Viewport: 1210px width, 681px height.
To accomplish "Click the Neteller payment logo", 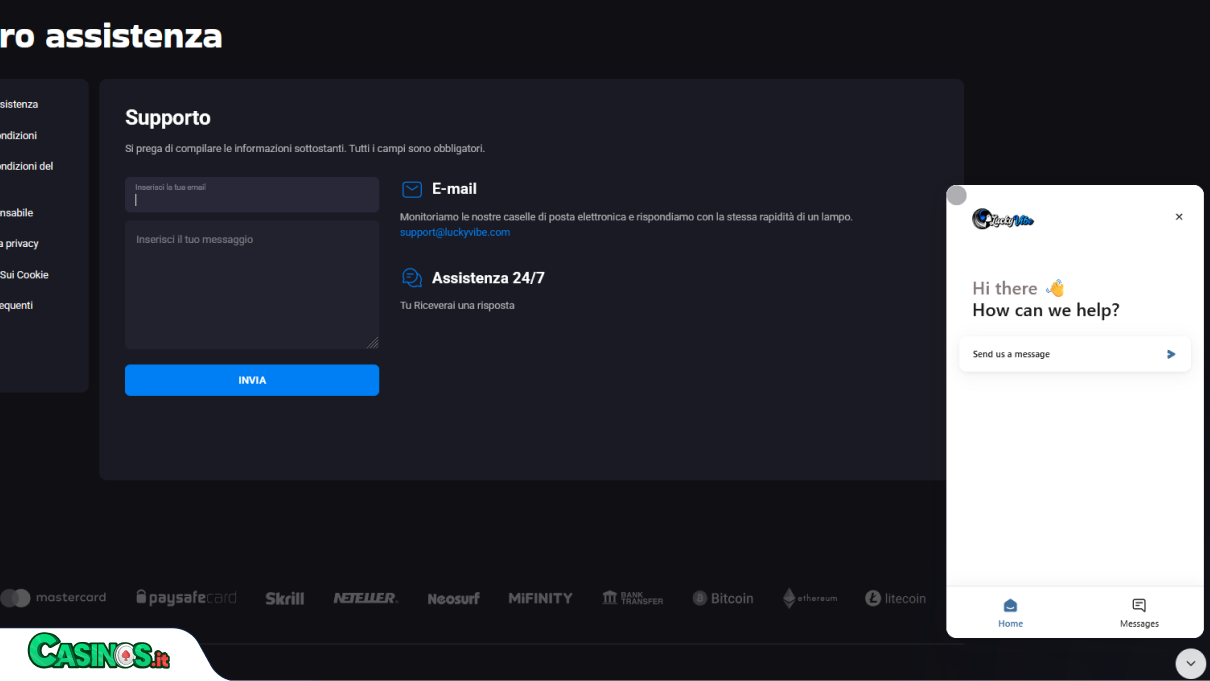I will click(x=365, y=598).
